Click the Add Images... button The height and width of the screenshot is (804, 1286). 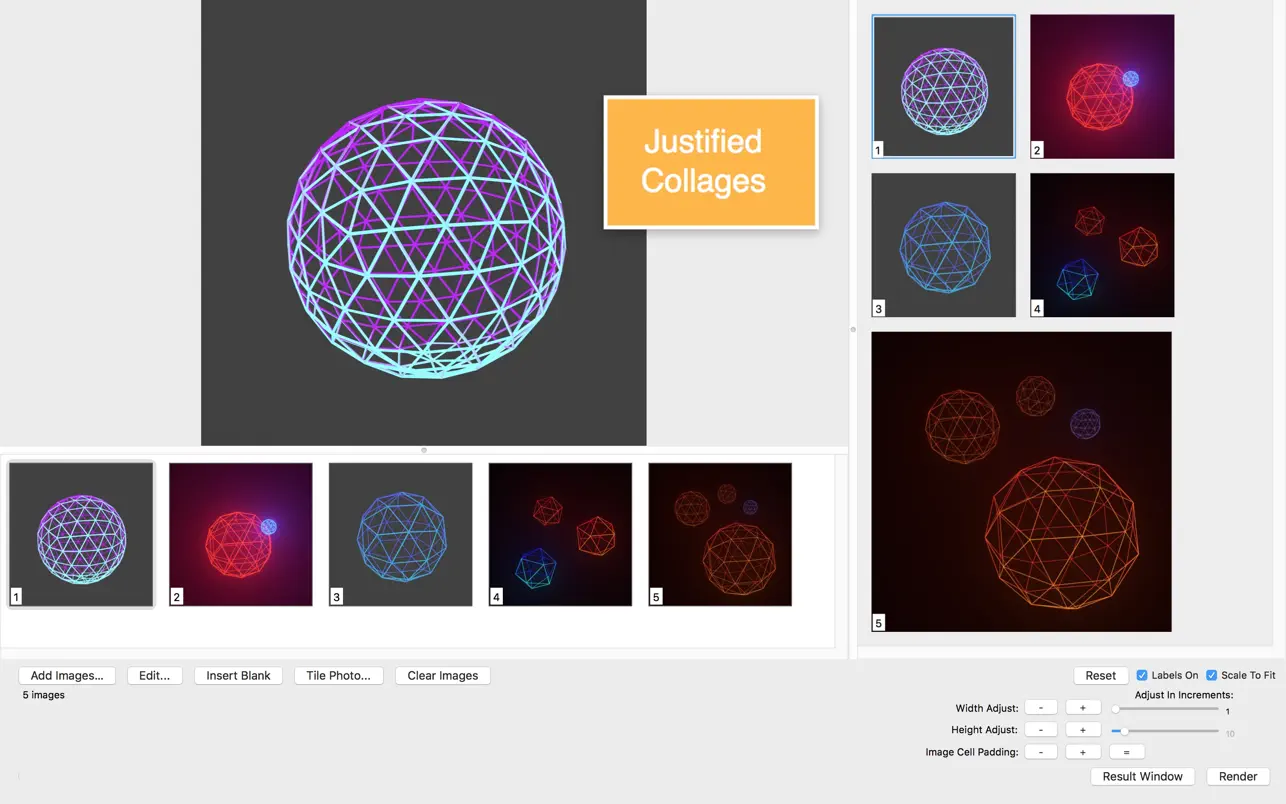coord(67,676)
